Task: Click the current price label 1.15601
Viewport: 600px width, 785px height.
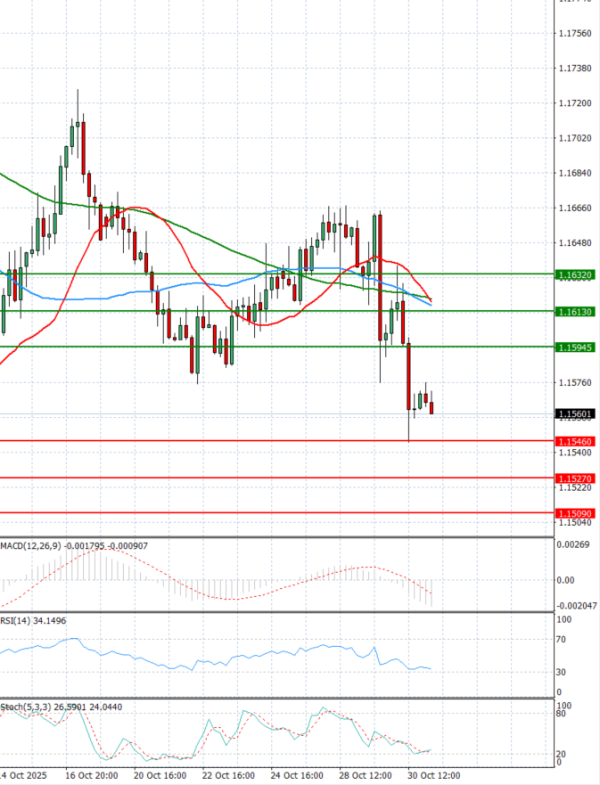Action: coord(574,413)
